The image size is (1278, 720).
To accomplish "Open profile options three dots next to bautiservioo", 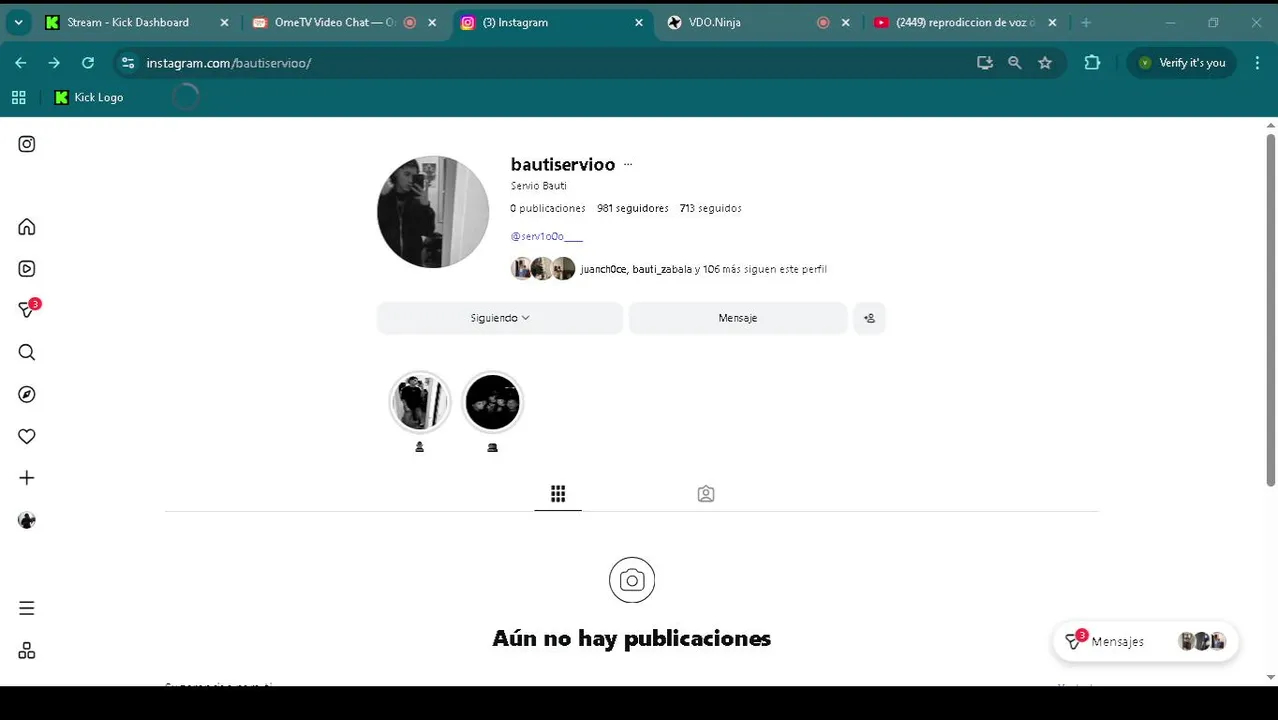I will point(628,165).
